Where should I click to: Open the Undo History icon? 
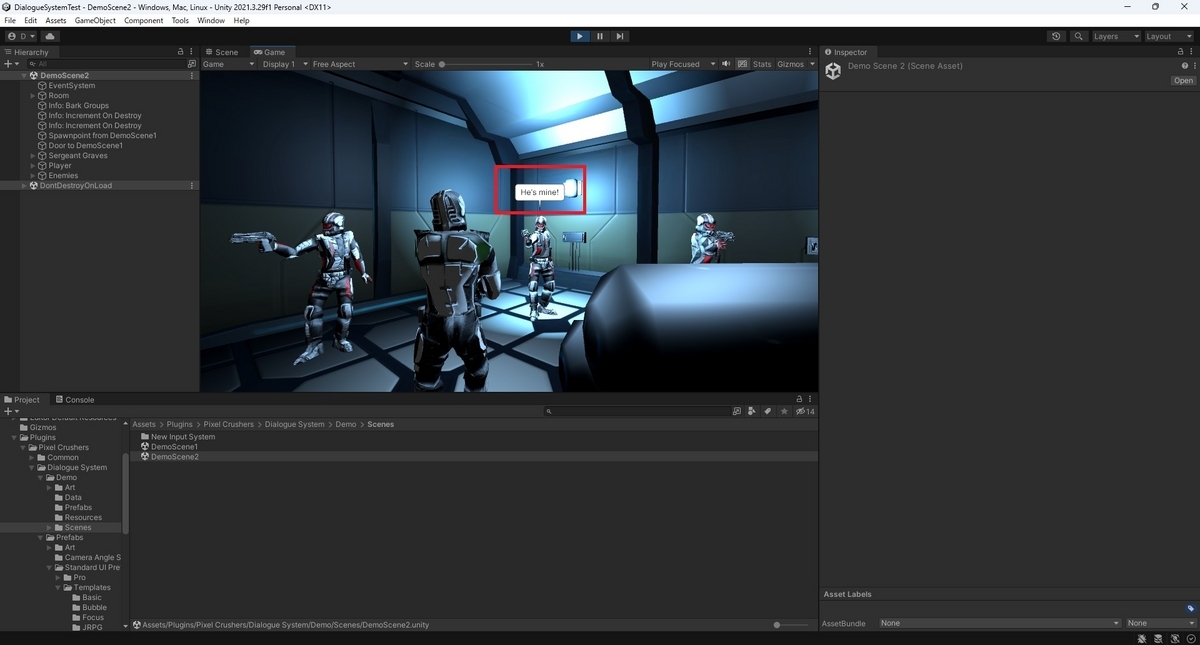click(x=1057, y=36)
